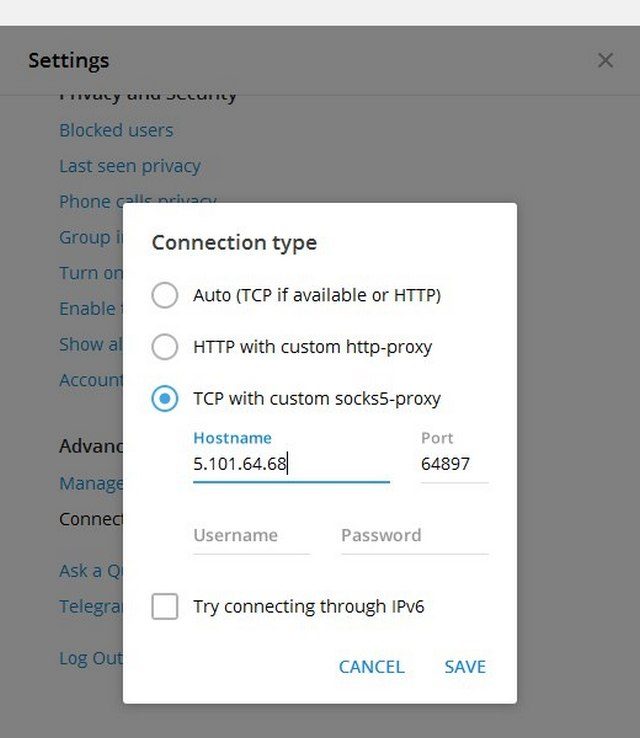Click the Connection type row behind dialog
Image resolution: width=640 pixels, height=738 pixels.
[91, 519]
